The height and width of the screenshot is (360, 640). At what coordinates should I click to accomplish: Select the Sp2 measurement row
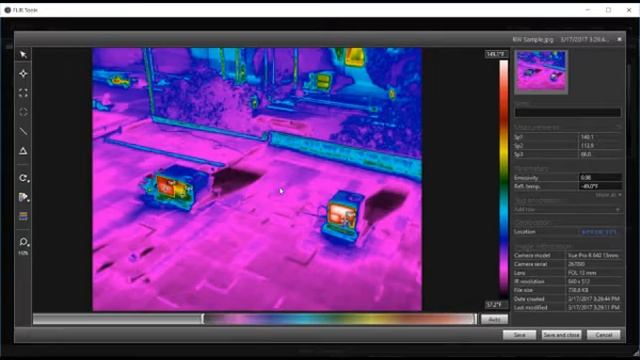(x=568, y=146)
